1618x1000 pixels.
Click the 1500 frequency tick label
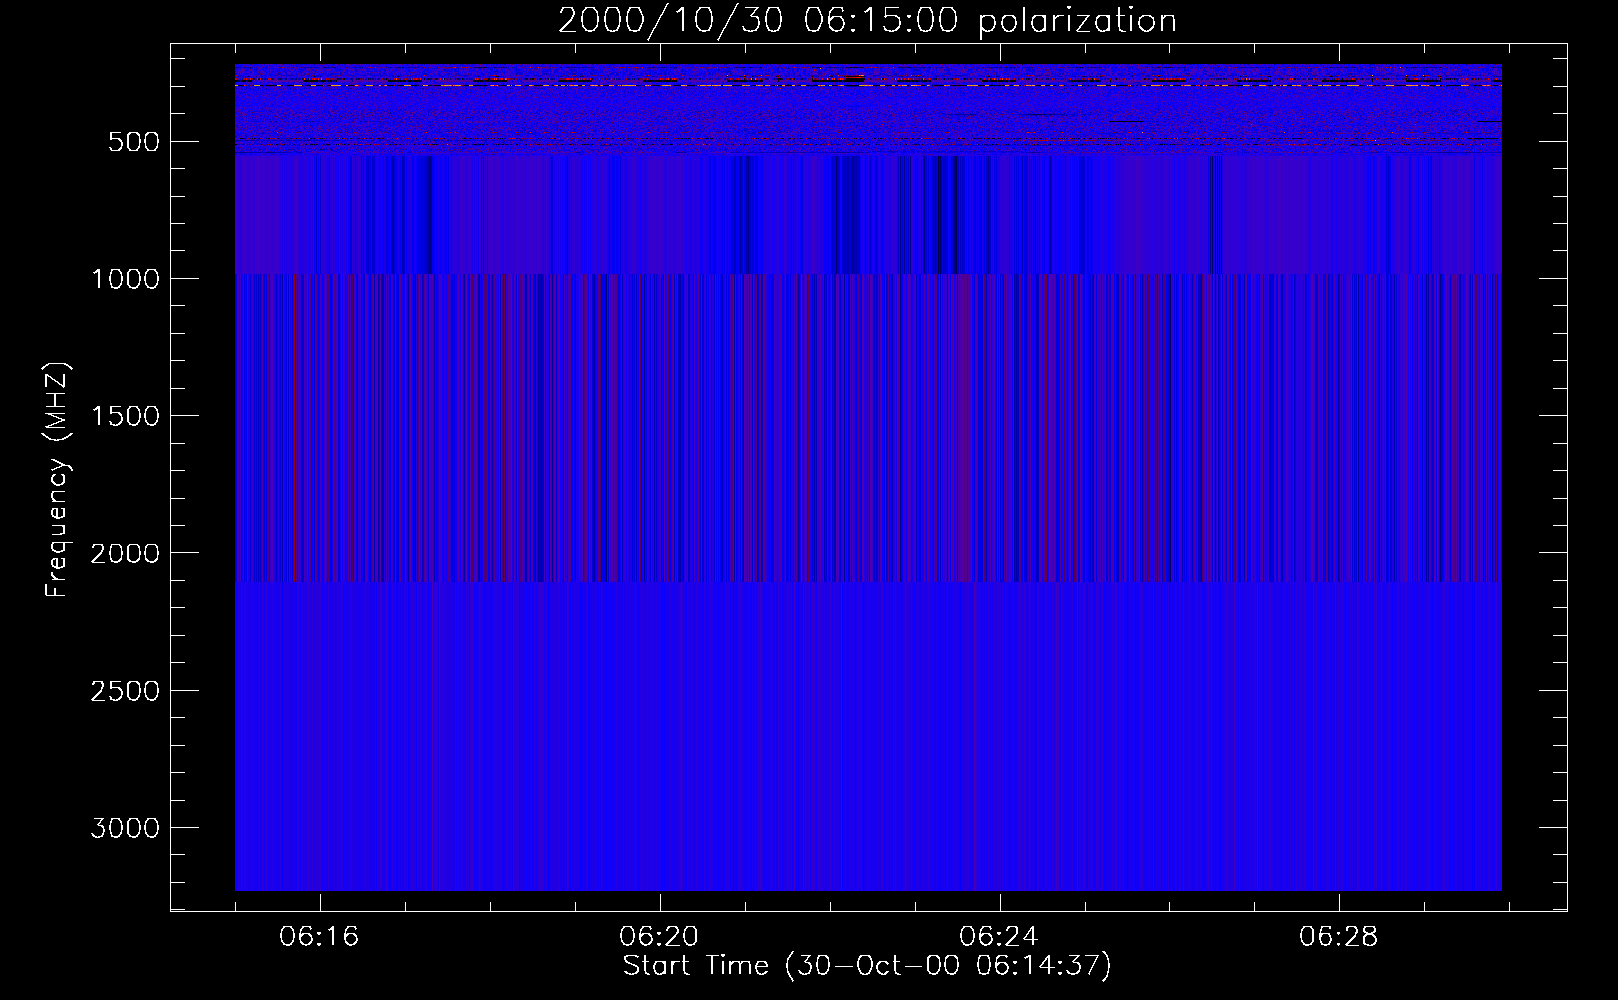point(125,416)
